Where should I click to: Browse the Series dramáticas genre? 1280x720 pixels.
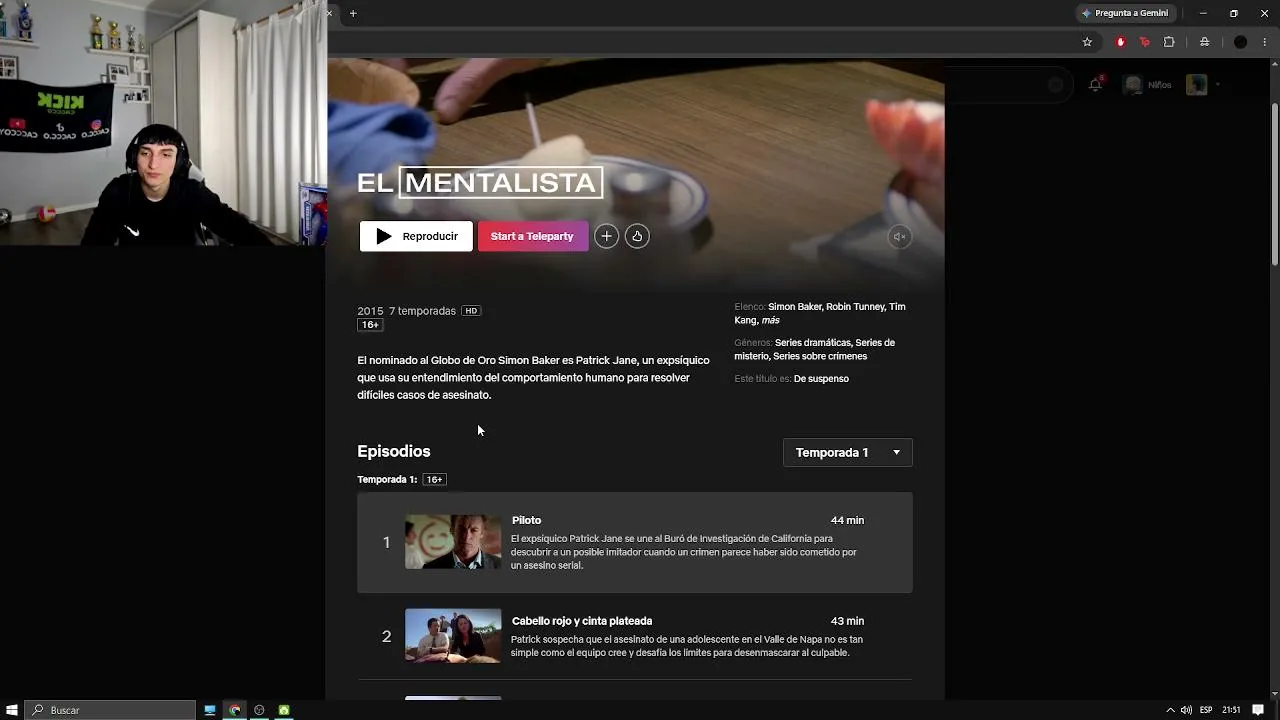[x=813, y=343]
